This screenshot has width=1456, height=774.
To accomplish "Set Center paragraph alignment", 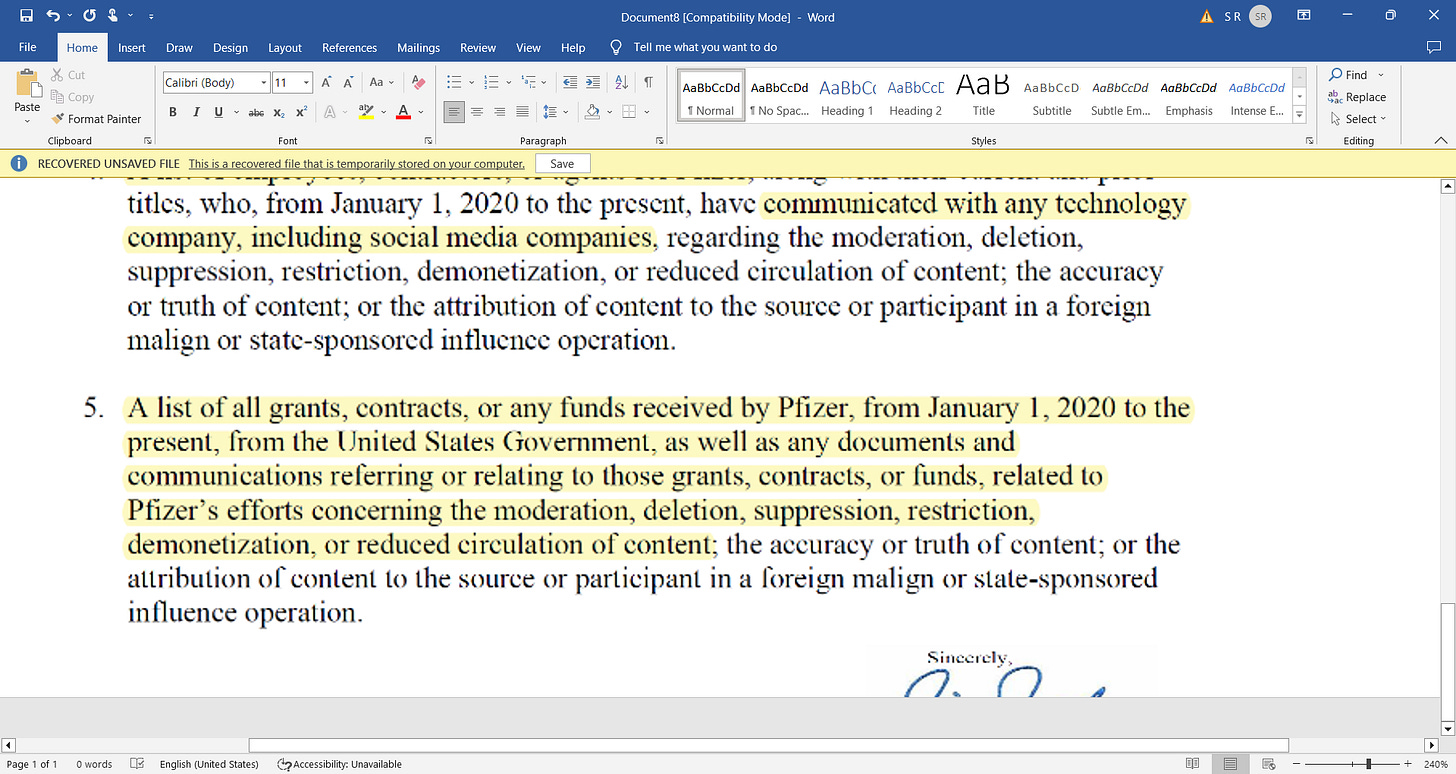I will click(x=476, y=112).
